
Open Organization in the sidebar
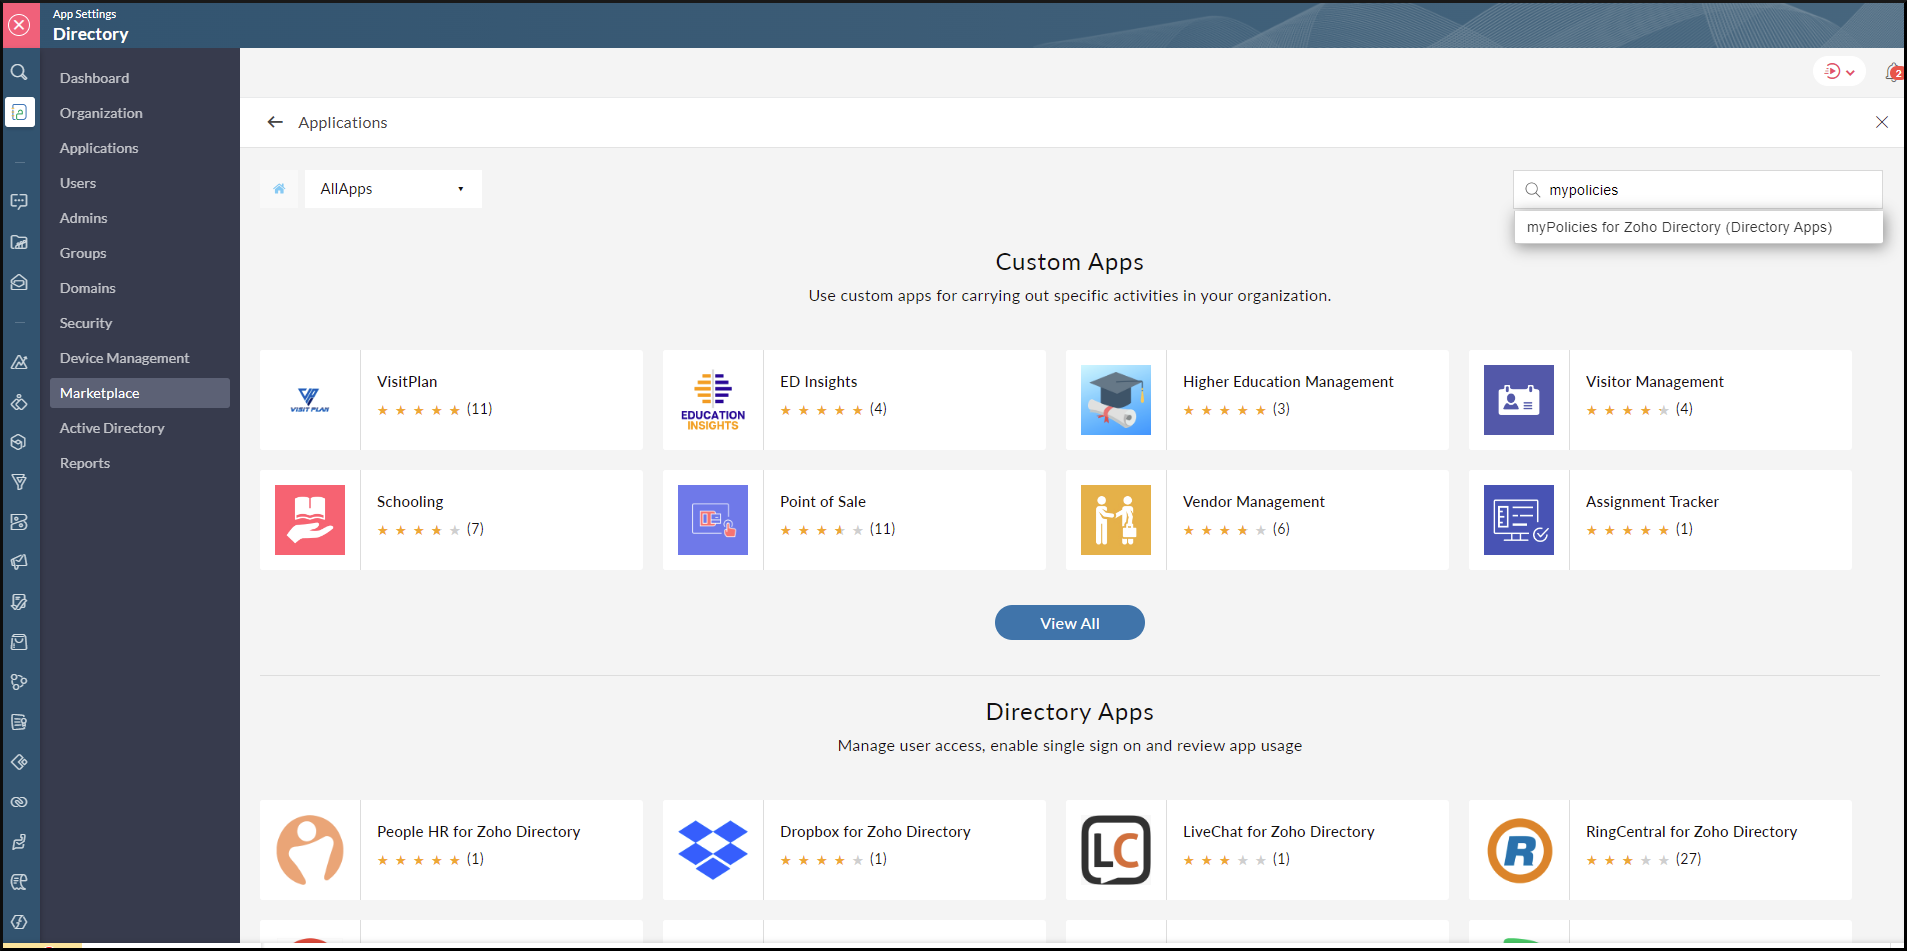coord(101,113)
